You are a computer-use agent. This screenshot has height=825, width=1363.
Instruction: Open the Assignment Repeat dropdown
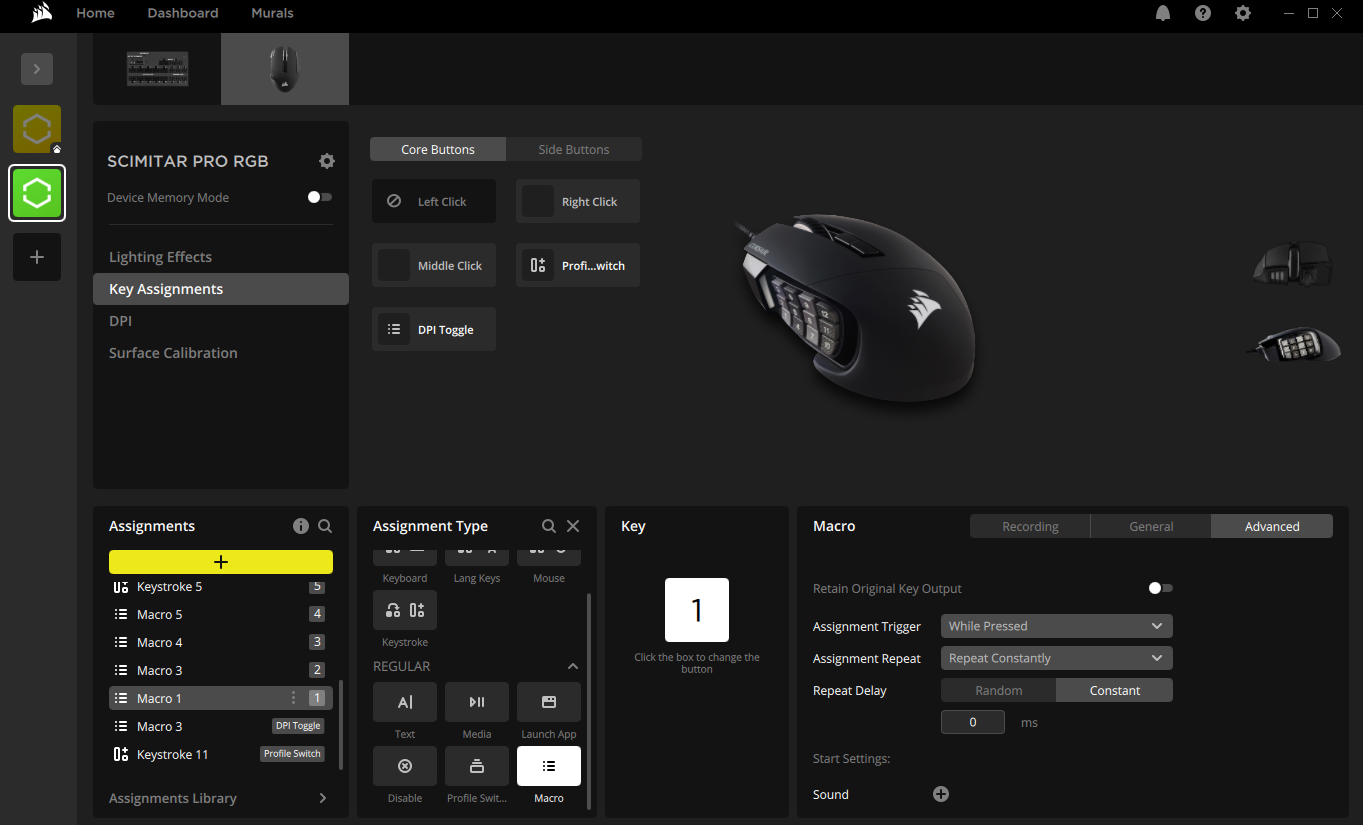[1057, 658]
